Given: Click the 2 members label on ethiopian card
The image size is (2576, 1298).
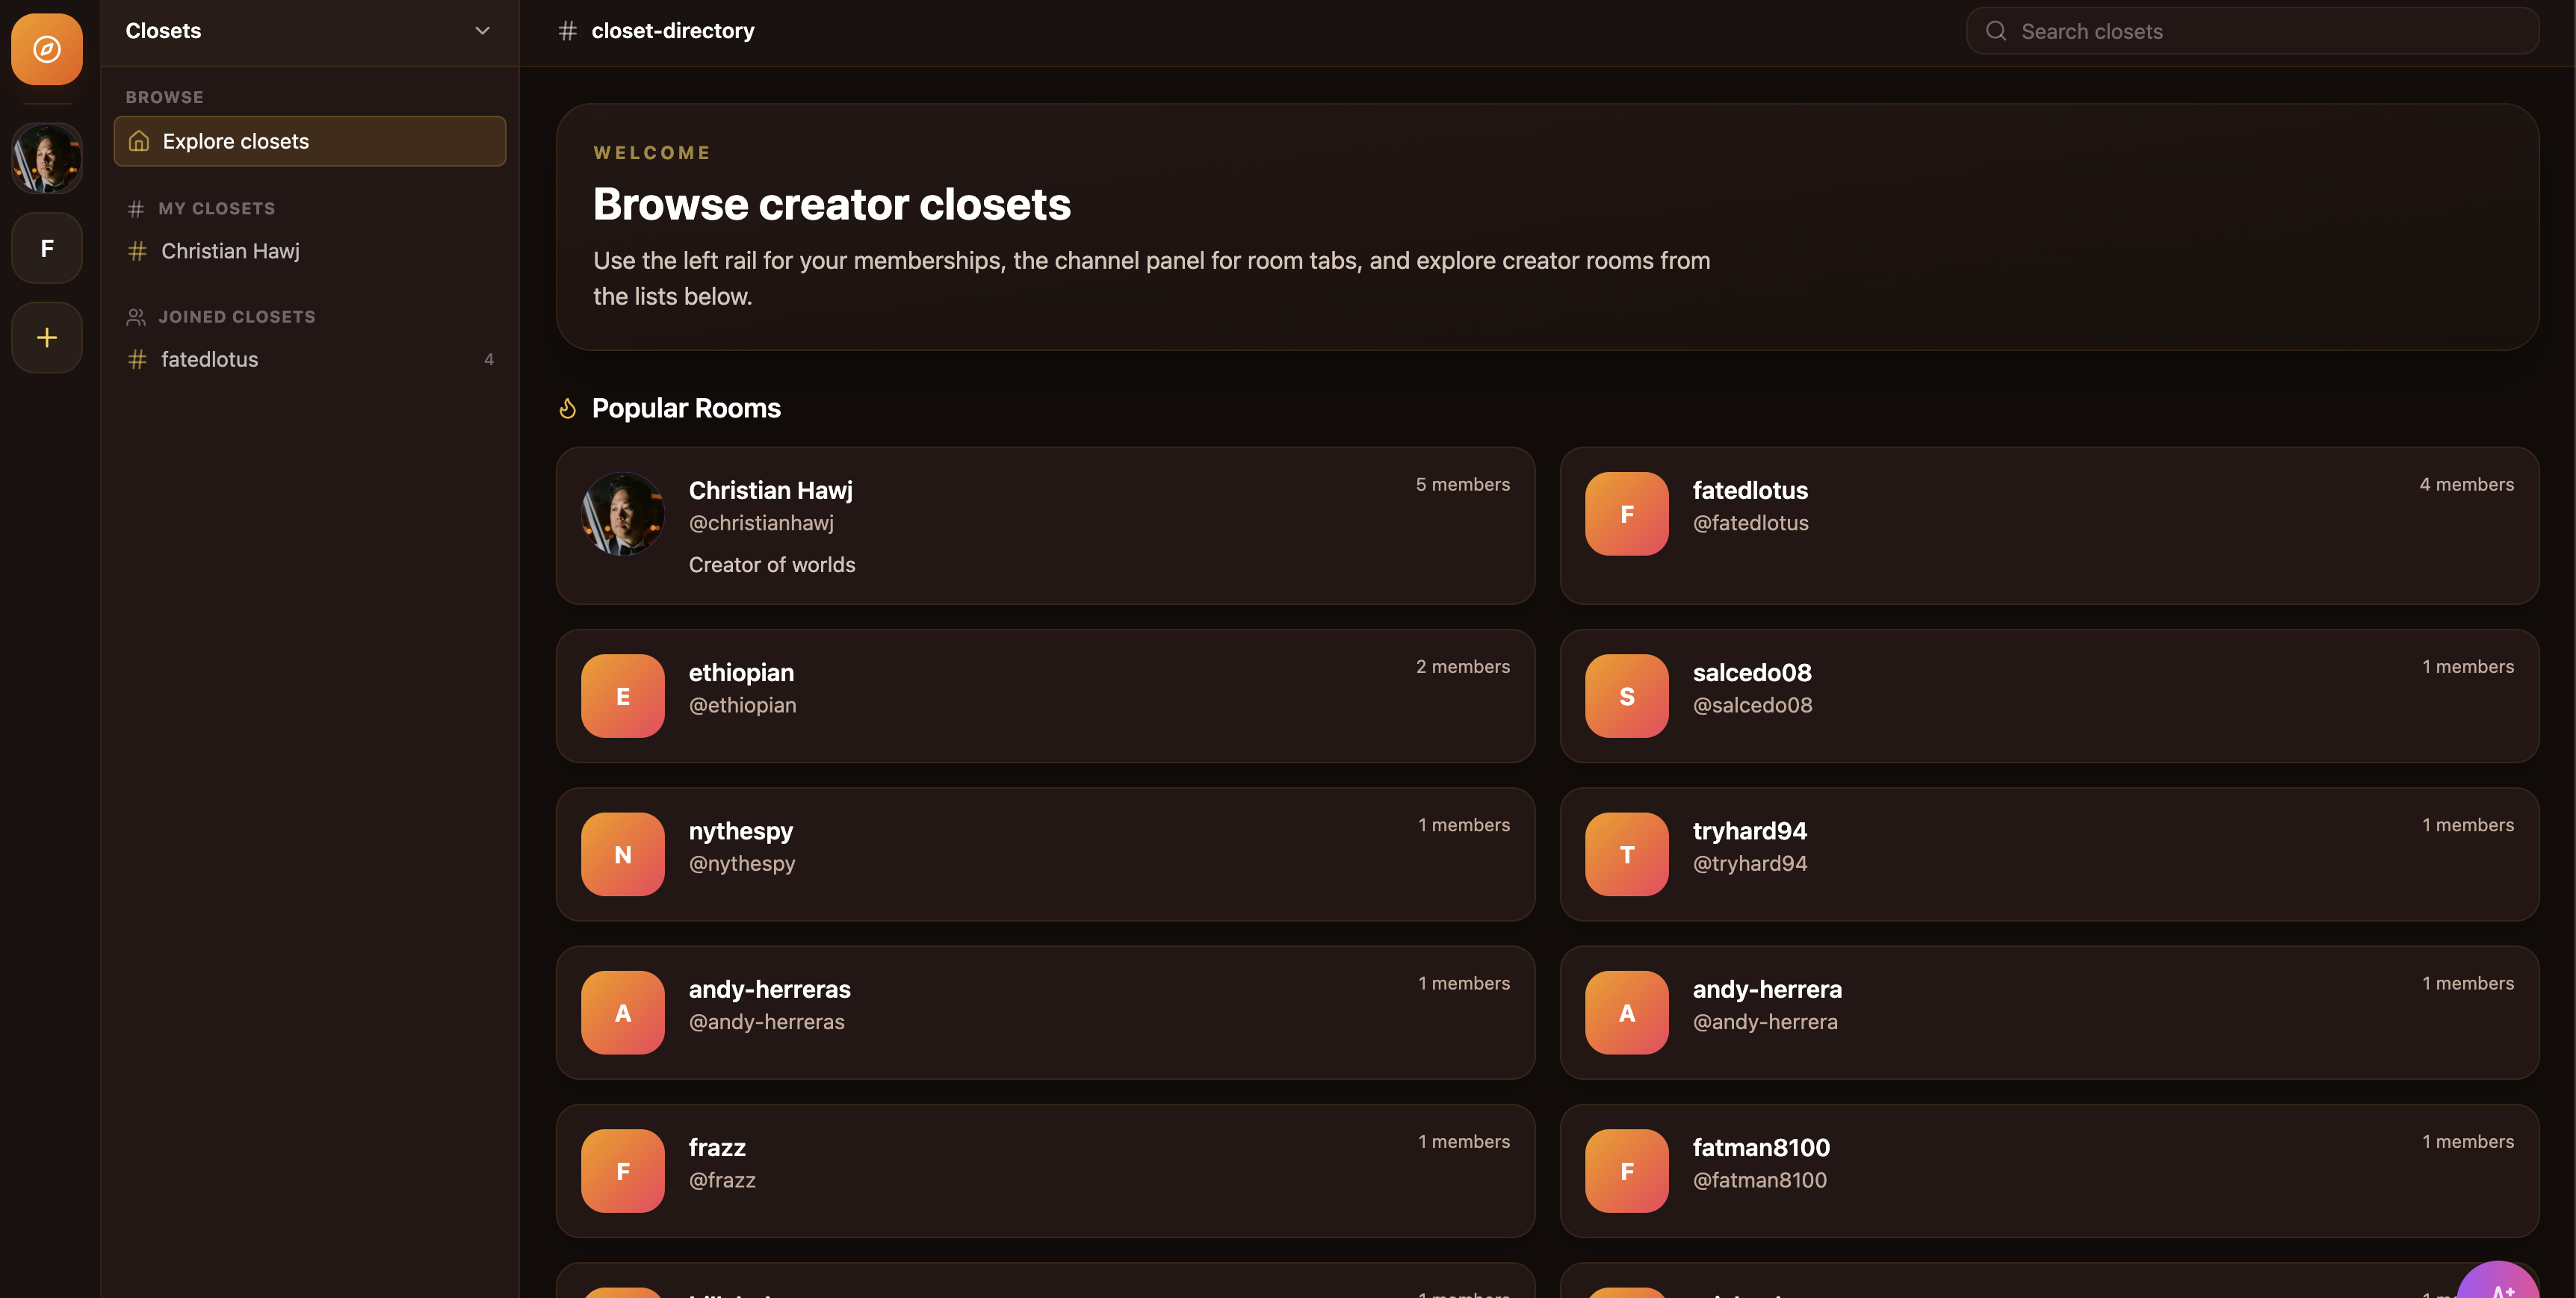Looking at the screenshot, I should (x=1462, y=666).
